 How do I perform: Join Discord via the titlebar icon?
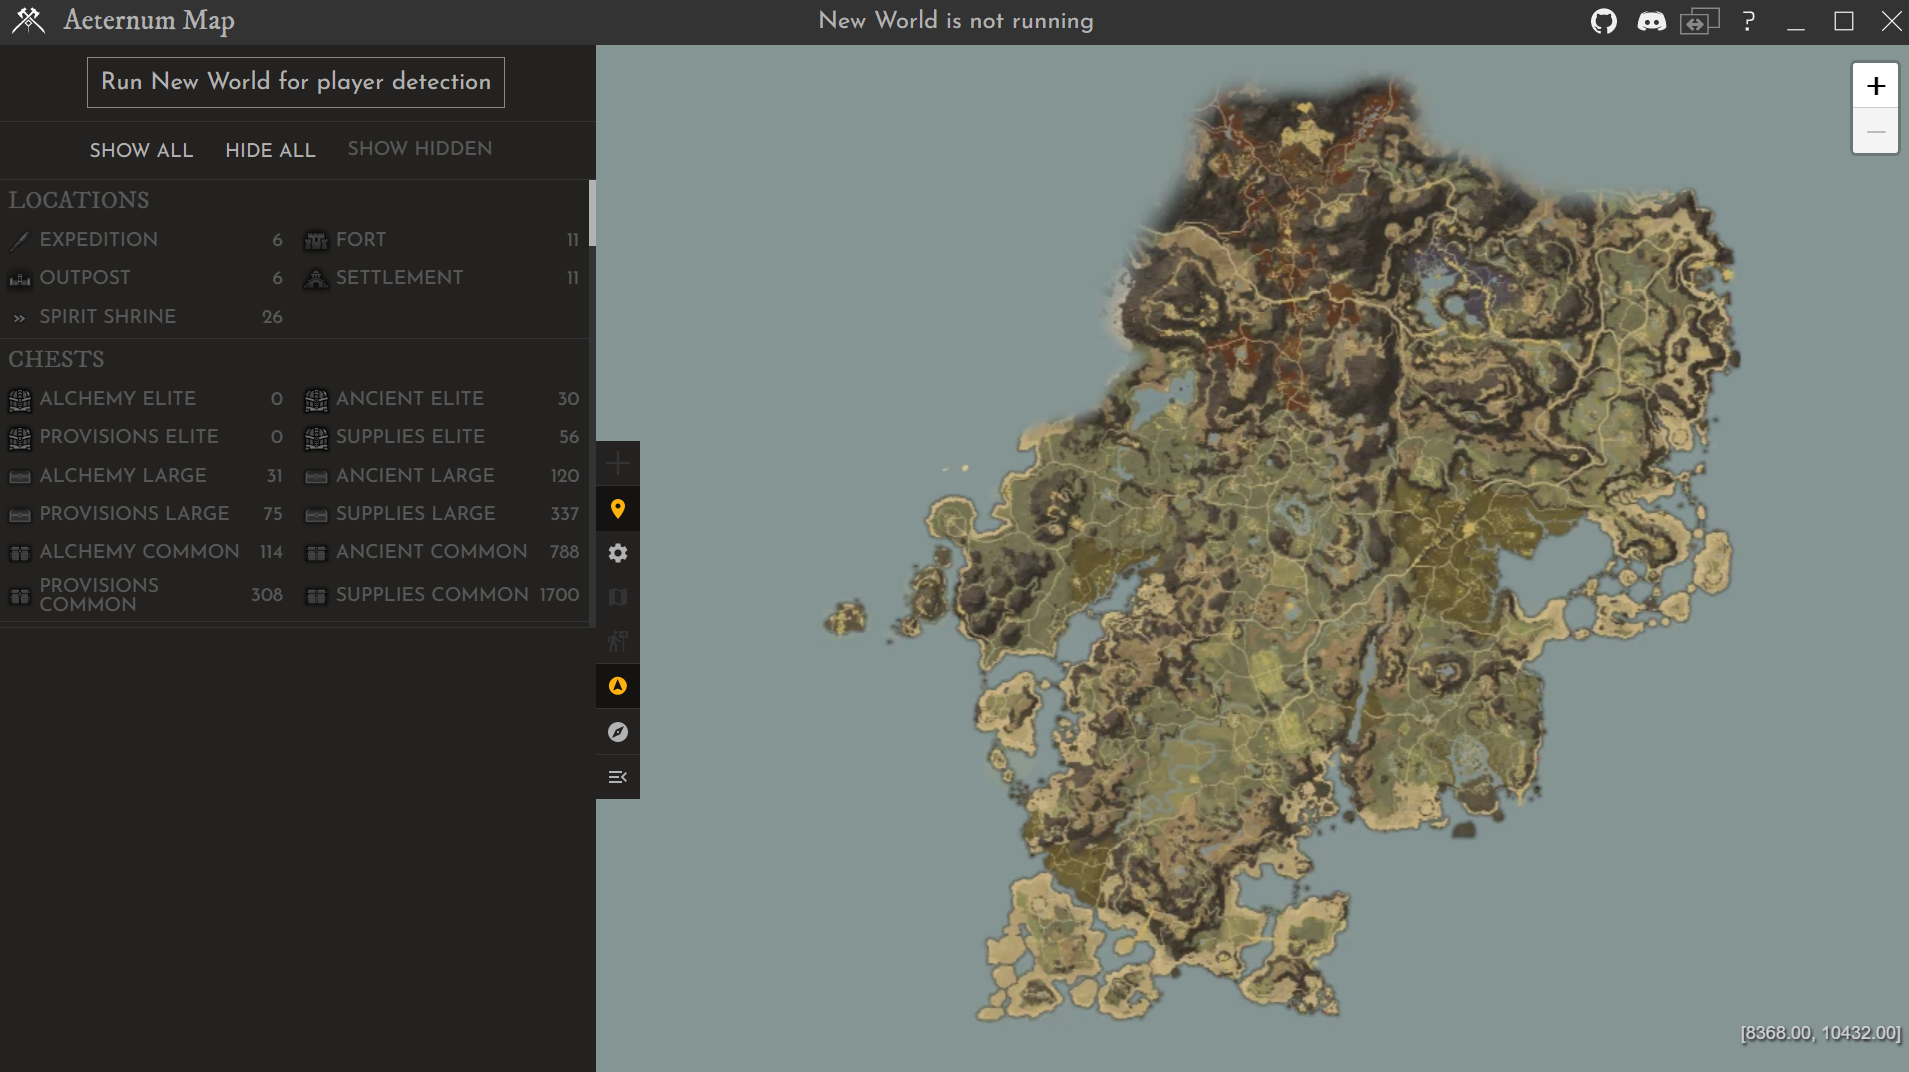pos(1652,20)
